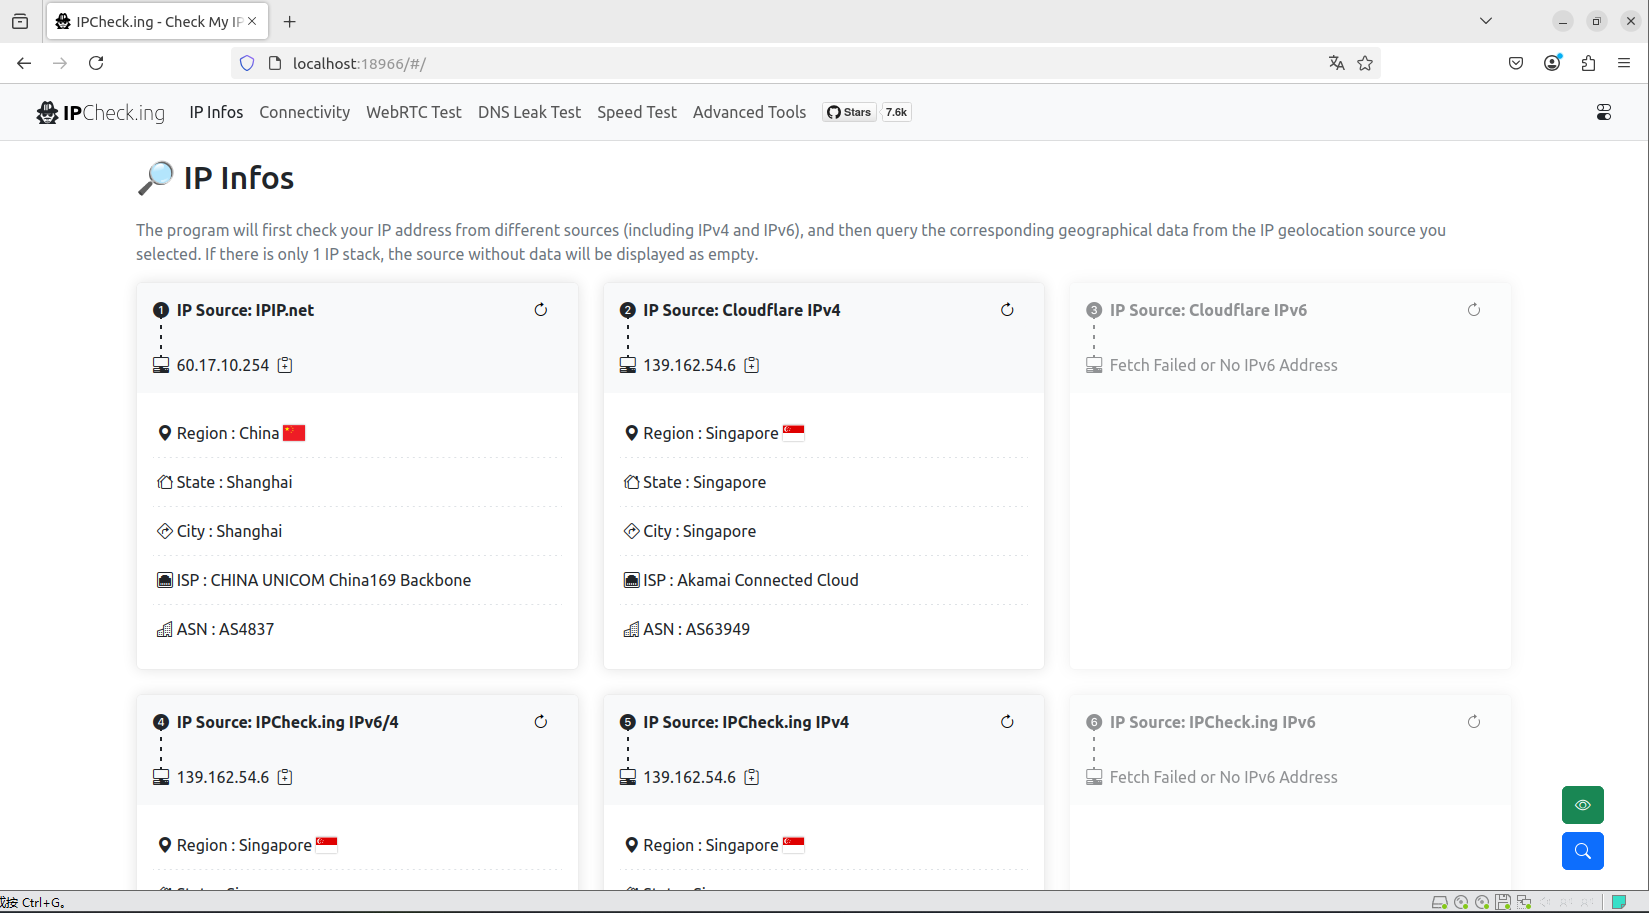The height and width of the screenshot is (913, 1649).
Task: Toggle the dark mode switch in navbar
Action: [x=1603, y=112]
